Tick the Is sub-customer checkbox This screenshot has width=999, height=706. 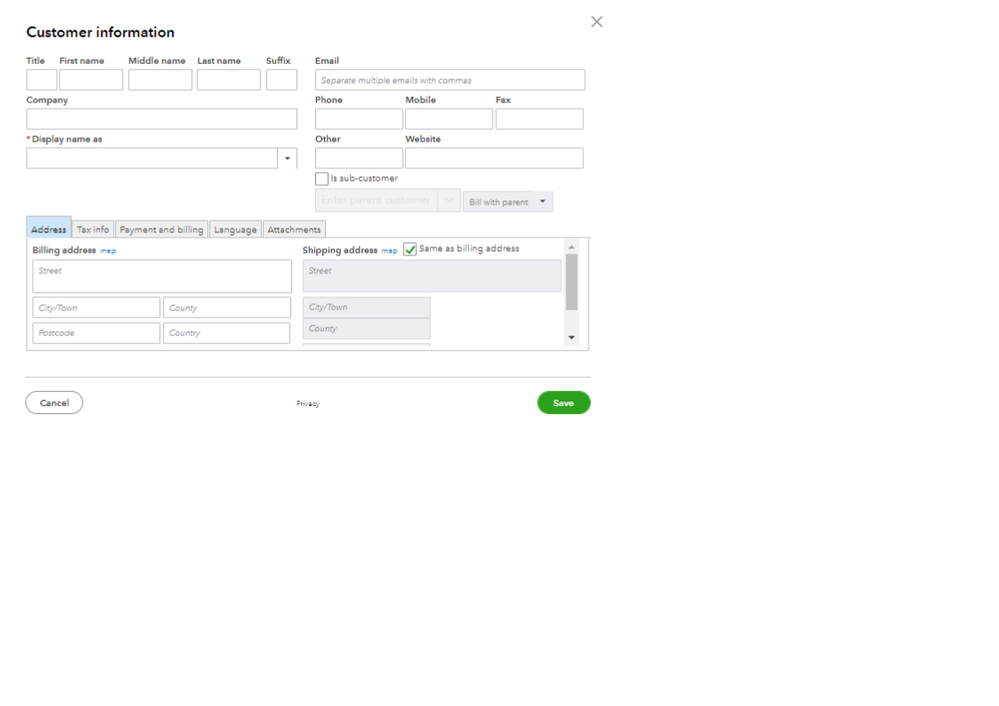[321, 178]
